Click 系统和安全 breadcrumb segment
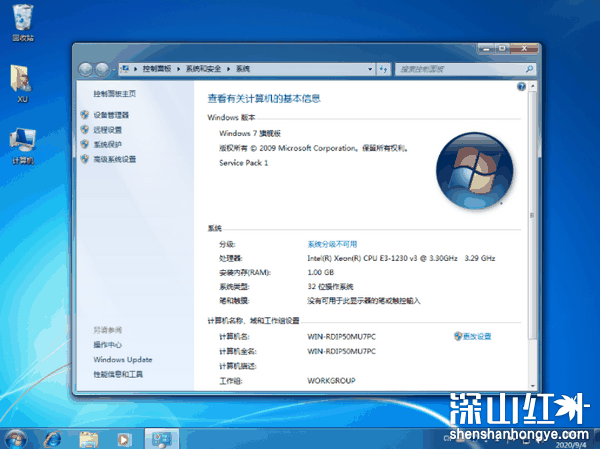The height and width of the screenshot is (449, 600). [x=203, y=69]
